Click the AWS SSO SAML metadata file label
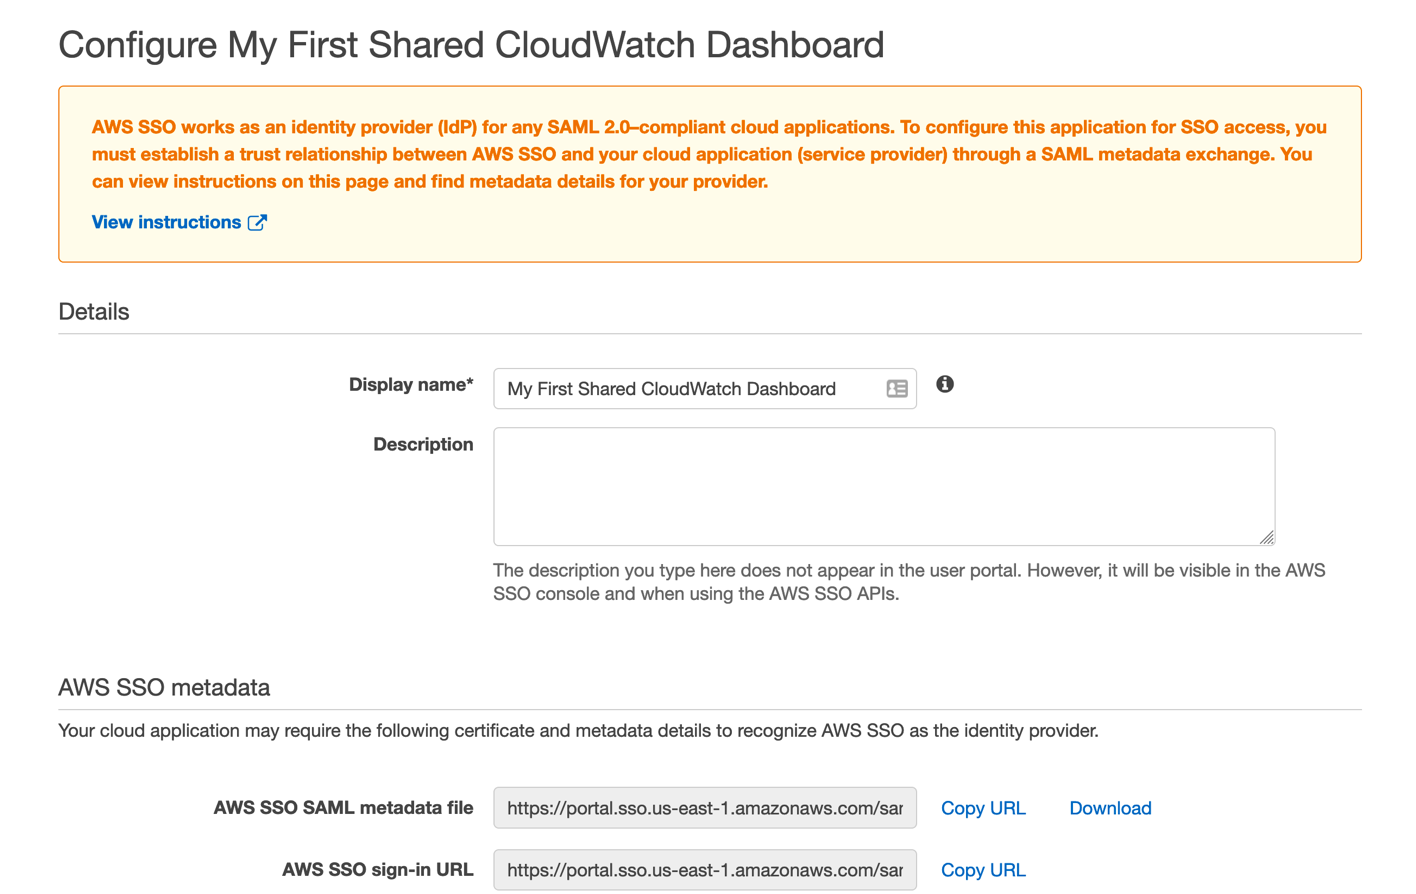Screen dimensions: 1416x894 tap(345, 808)
